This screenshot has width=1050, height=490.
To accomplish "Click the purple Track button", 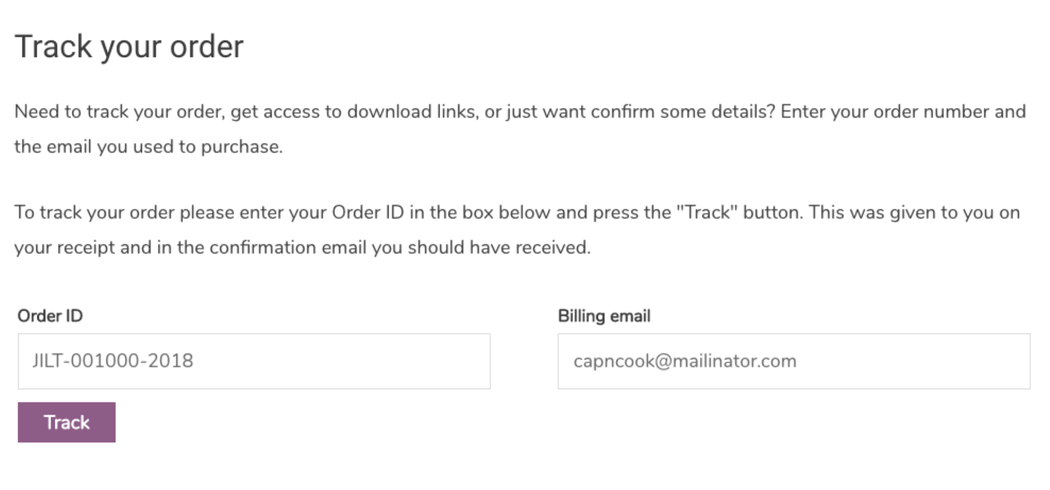I will point(66,422).
